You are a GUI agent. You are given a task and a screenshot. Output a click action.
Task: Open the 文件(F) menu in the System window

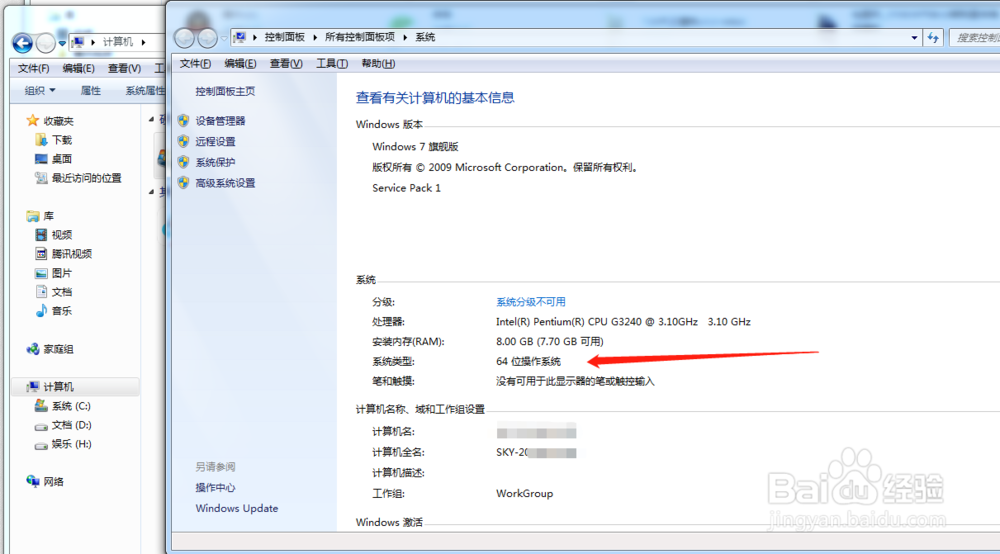(195, 64)
